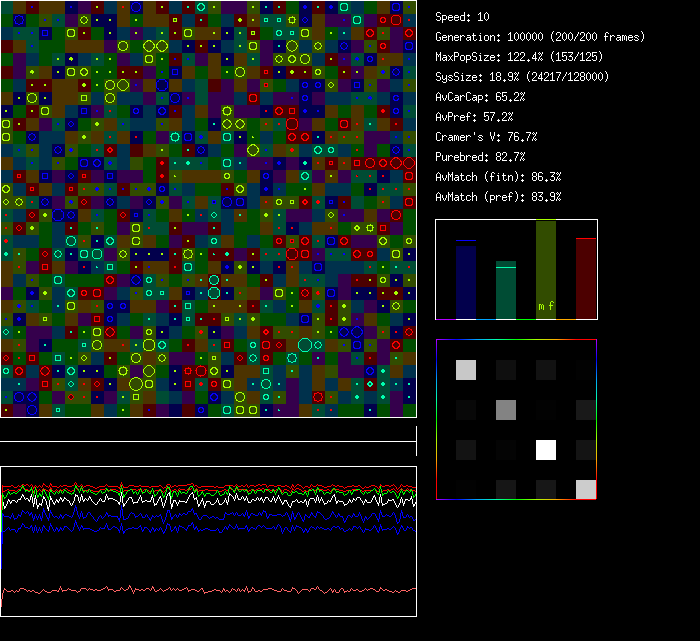Screen dimensions: 700x641
Task: Click the SysSize 18.9% statistic
Action: (522, 77)
